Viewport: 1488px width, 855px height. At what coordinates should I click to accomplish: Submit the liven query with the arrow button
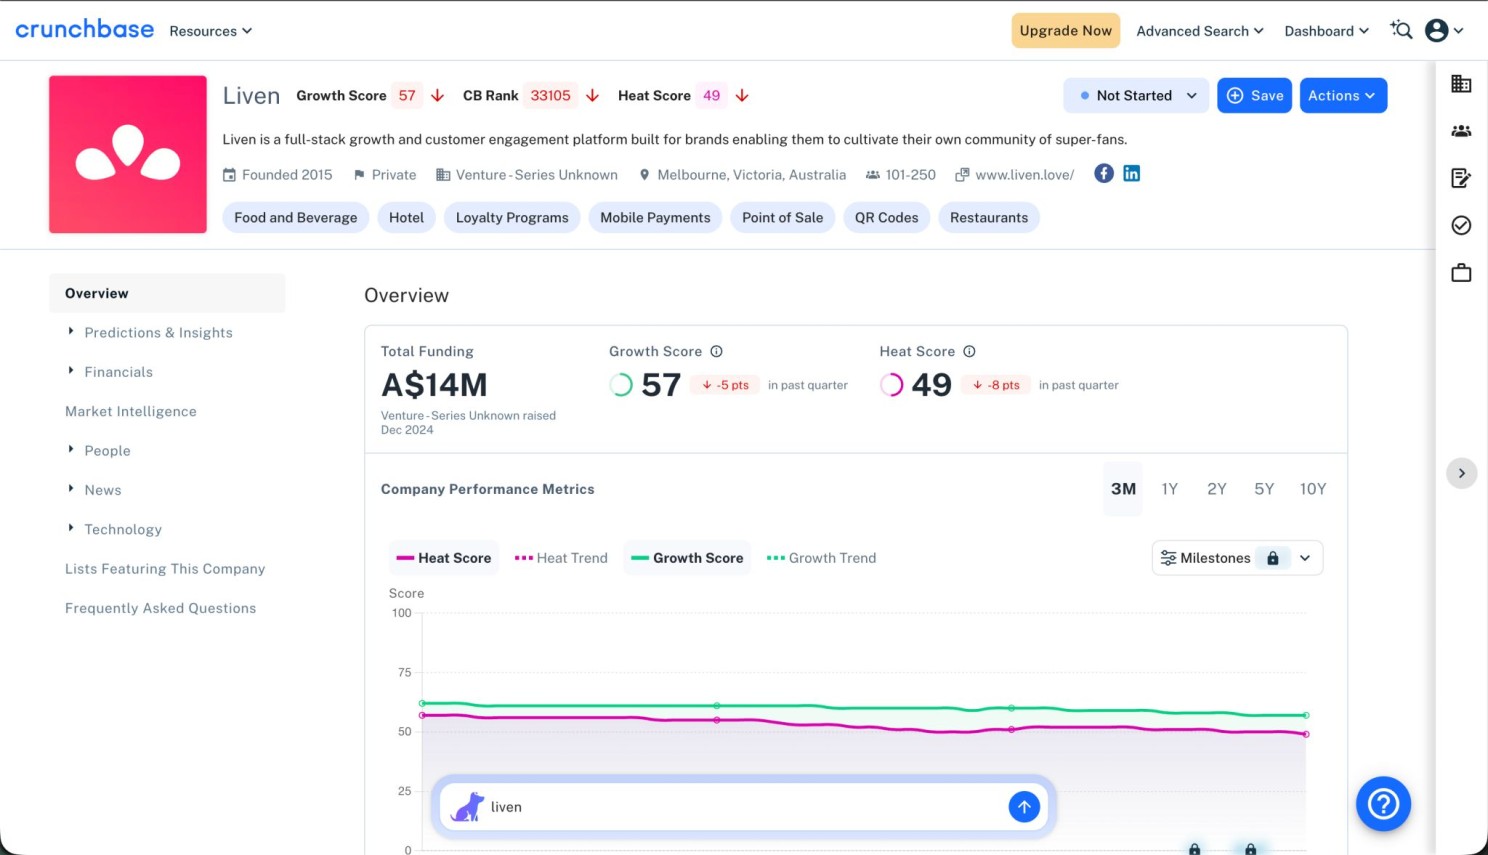1024,807
